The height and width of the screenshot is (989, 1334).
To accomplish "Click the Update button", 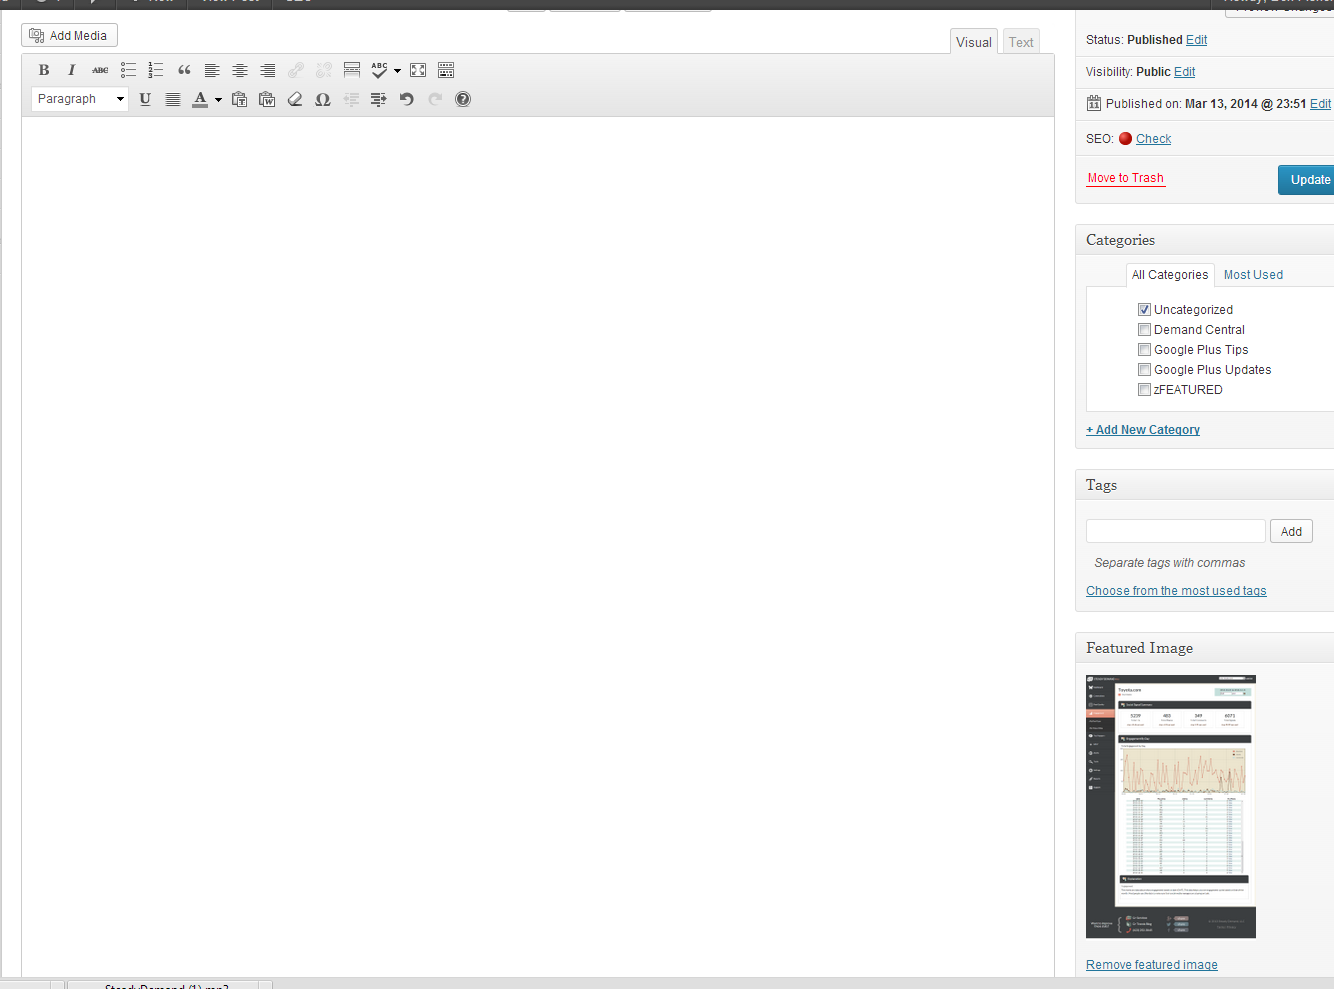I will point(1308,180).
